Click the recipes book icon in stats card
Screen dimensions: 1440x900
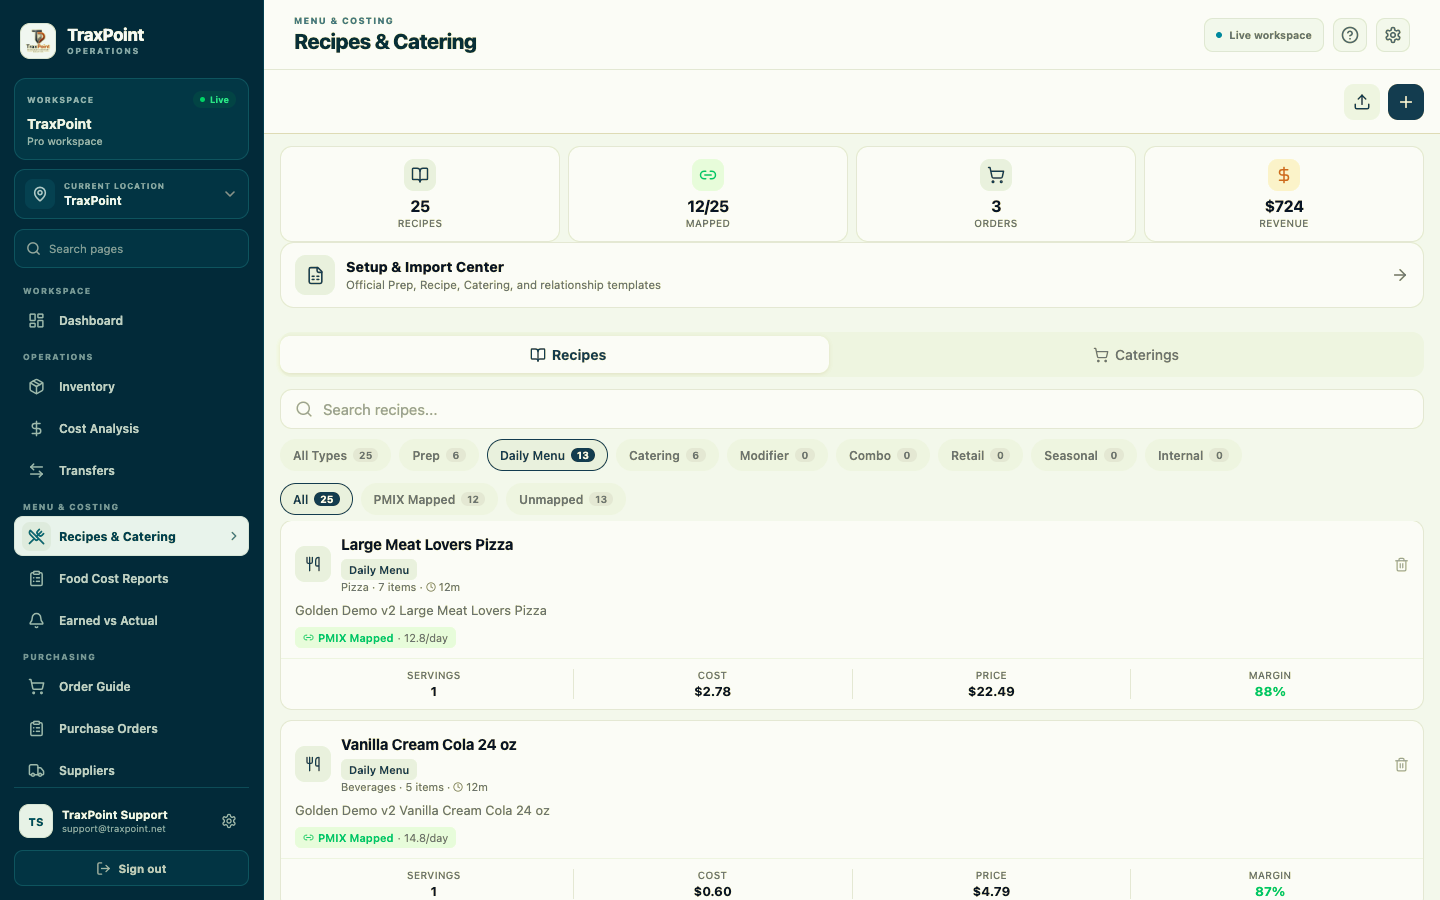[420, 175]
